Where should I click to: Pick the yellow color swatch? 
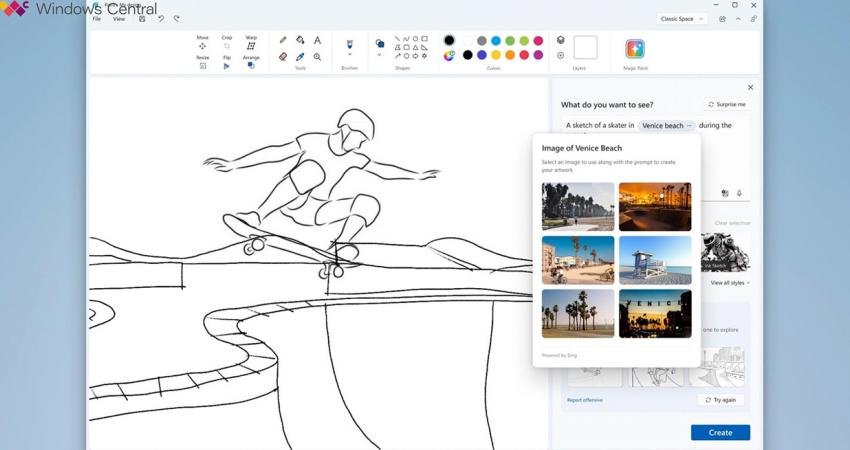tap(496, 55)
